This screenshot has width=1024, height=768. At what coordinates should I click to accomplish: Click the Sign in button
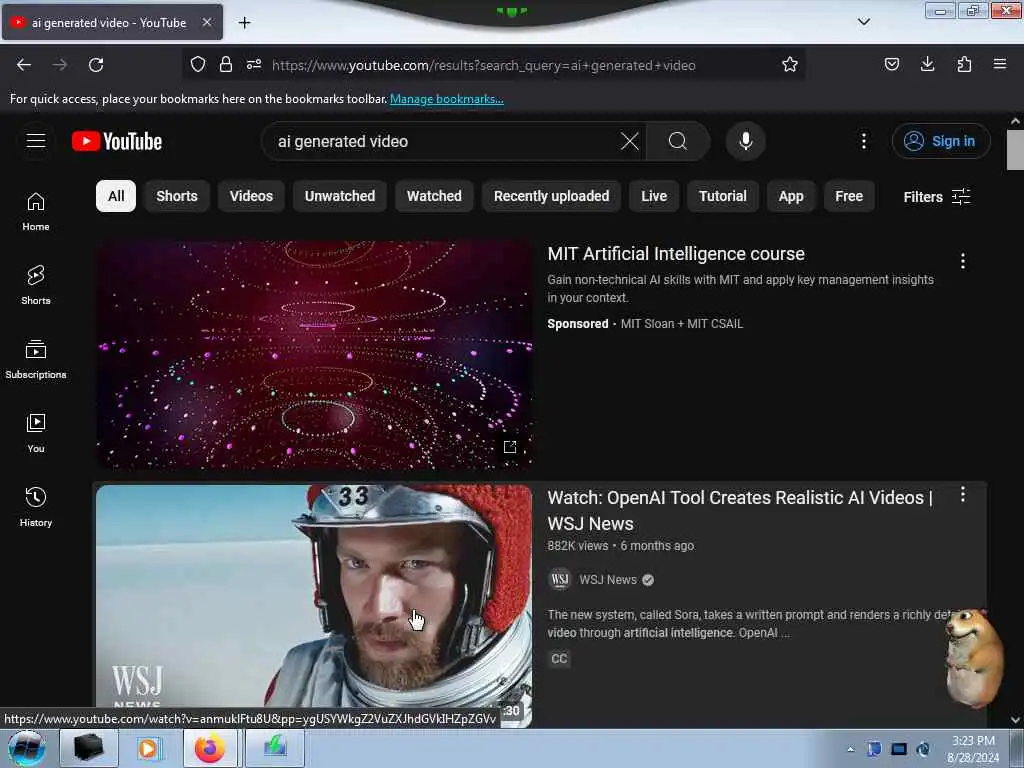pos(941,141)
